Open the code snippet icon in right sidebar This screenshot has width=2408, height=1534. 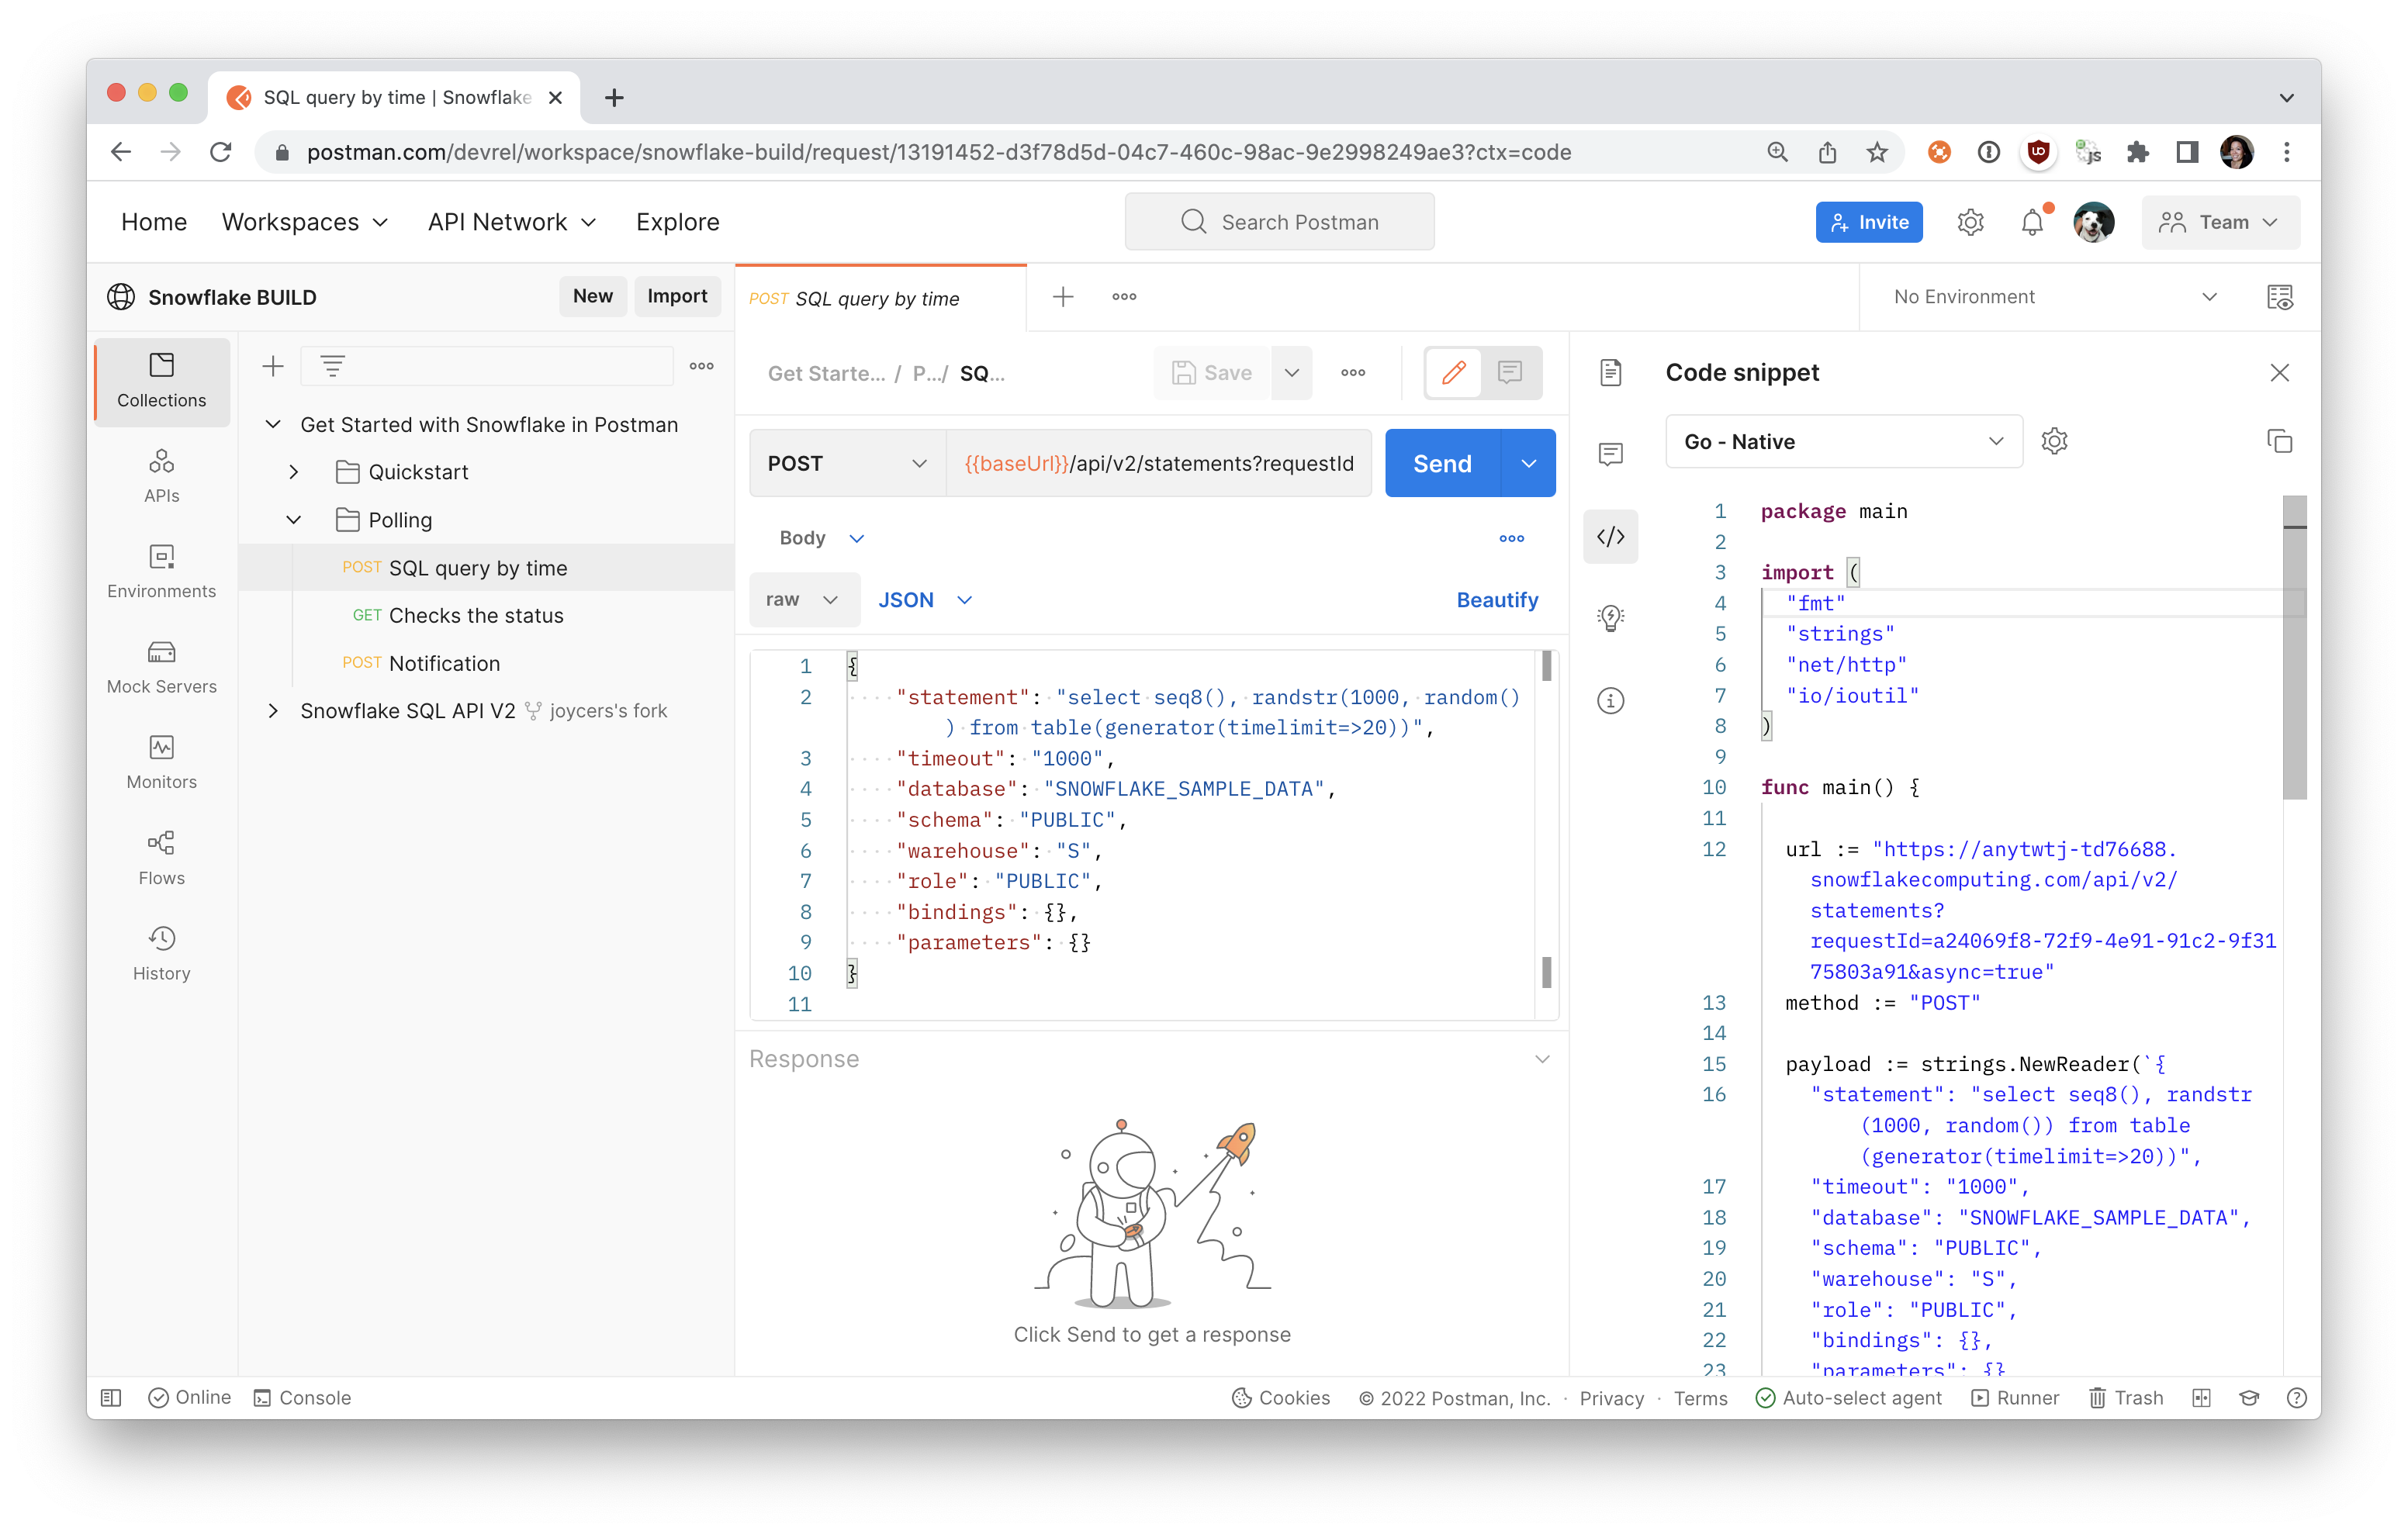1610,537
